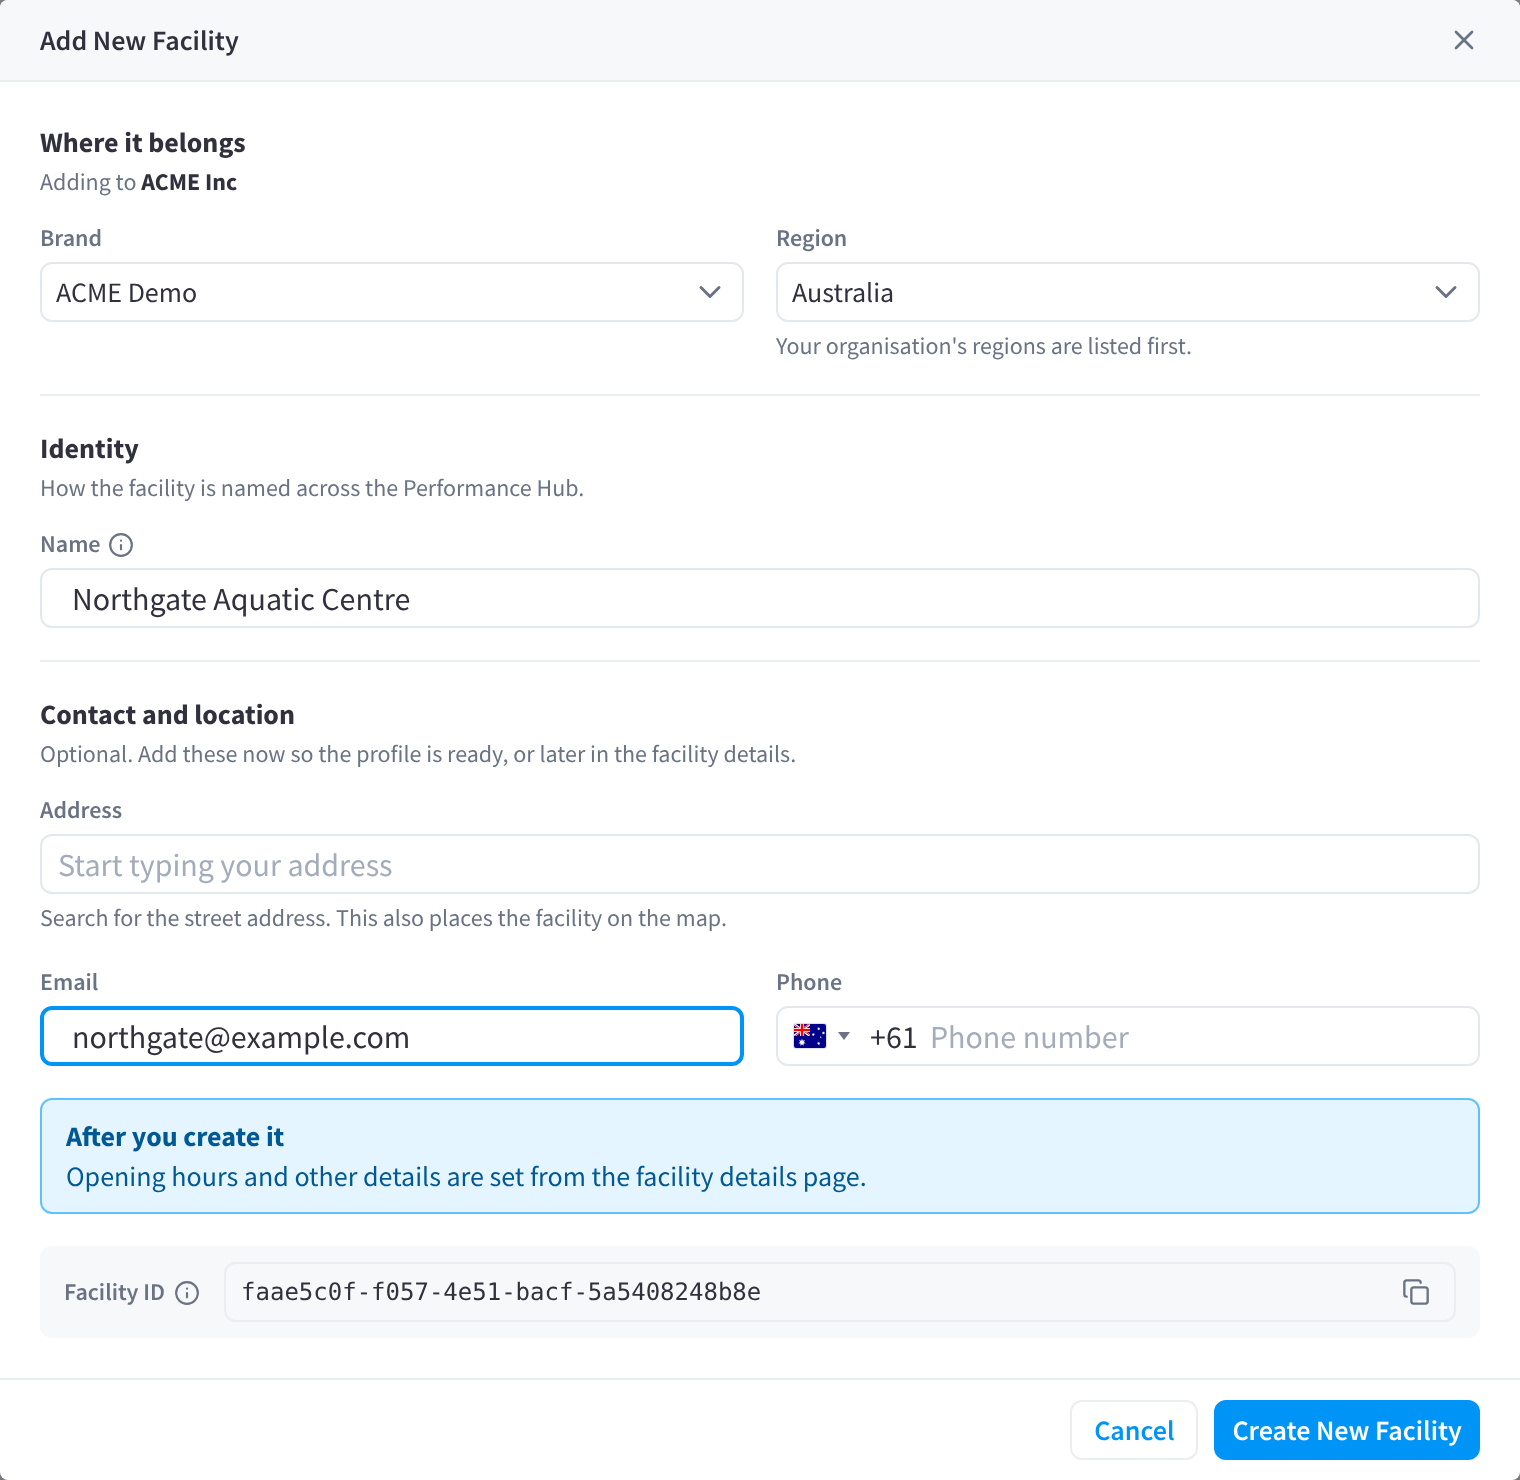Screen dimensions: 1520x1480
Task: Click Create New Facility button
Action: click(x=1347, y=1430)
